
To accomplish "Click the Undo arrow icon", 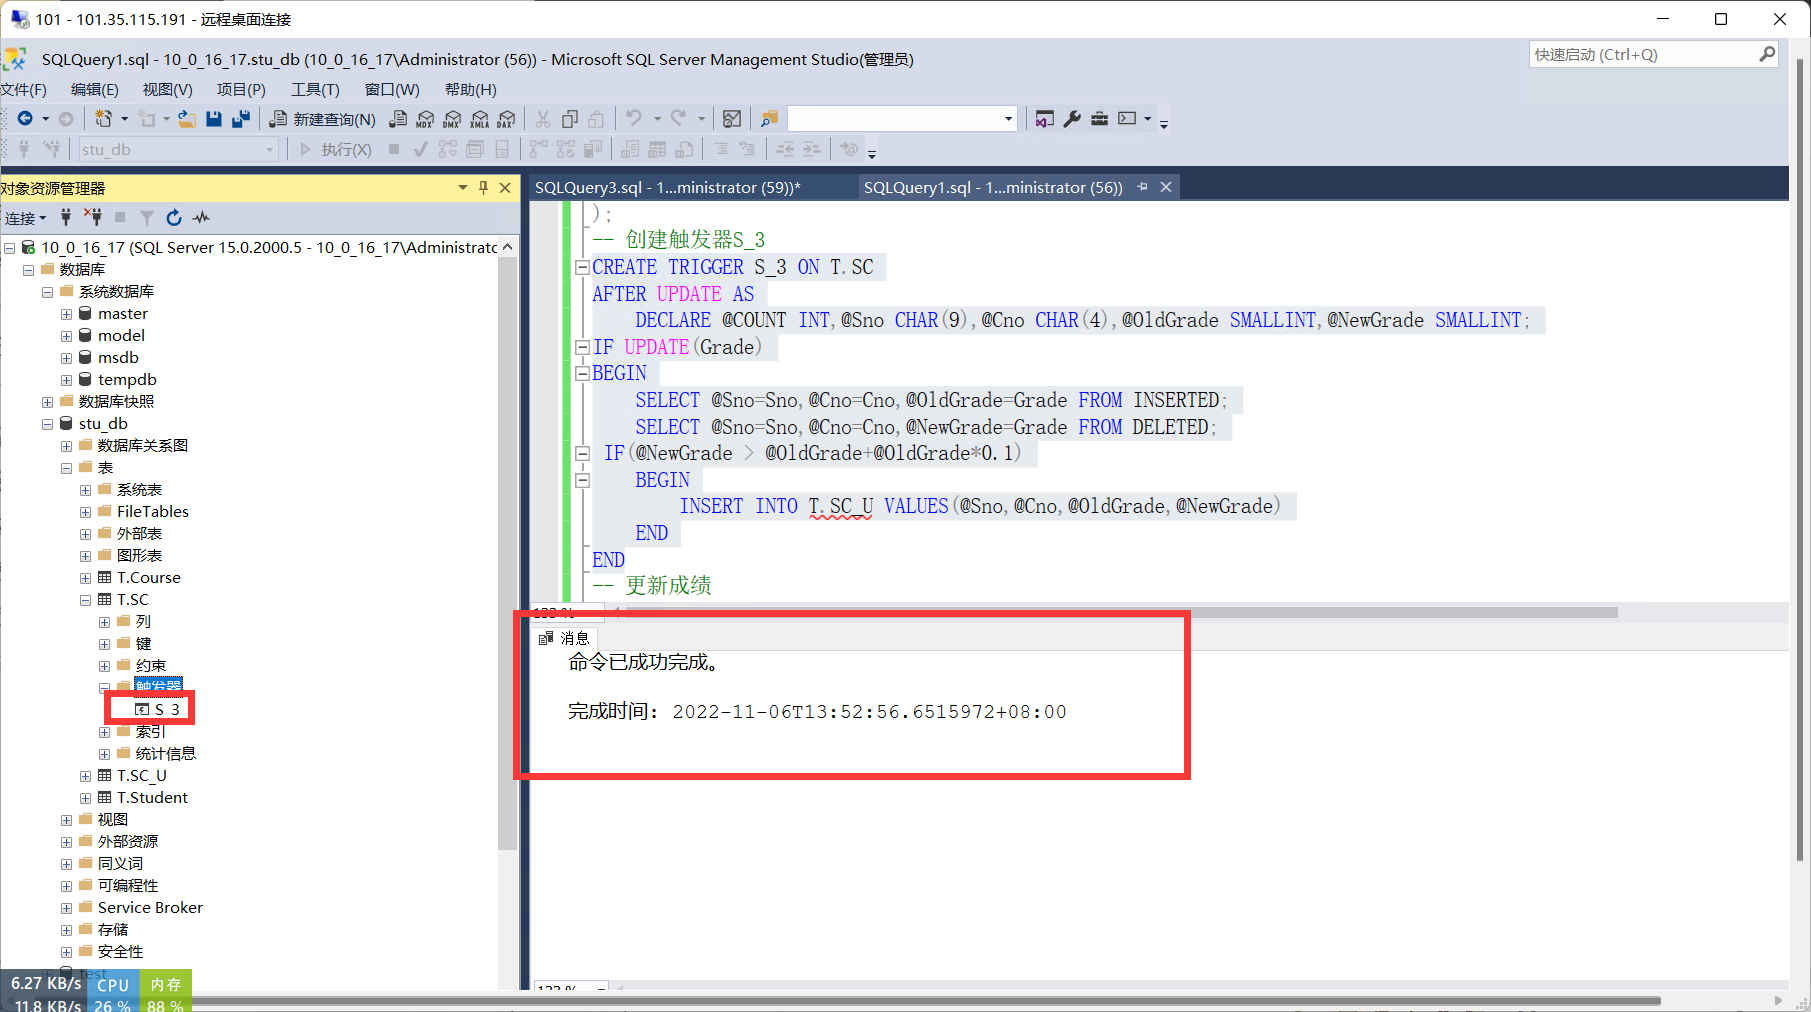I will (633, 119).
